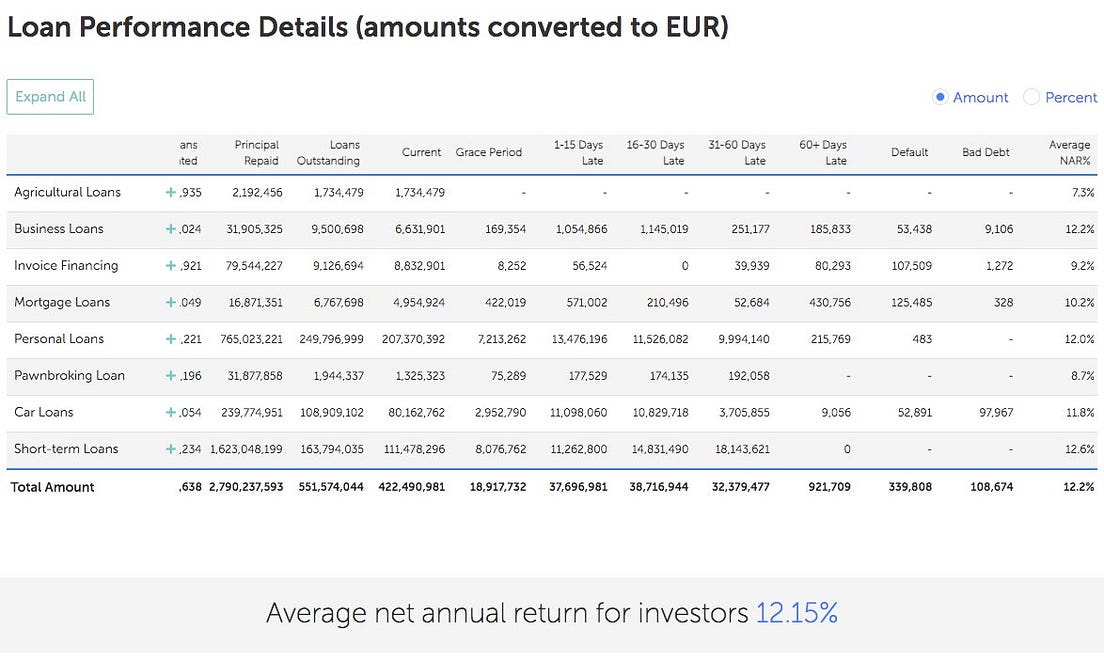The height and width of the screenshot is (660, 1104).
Task: Click the Bad Debt column header
Action: 986,153
